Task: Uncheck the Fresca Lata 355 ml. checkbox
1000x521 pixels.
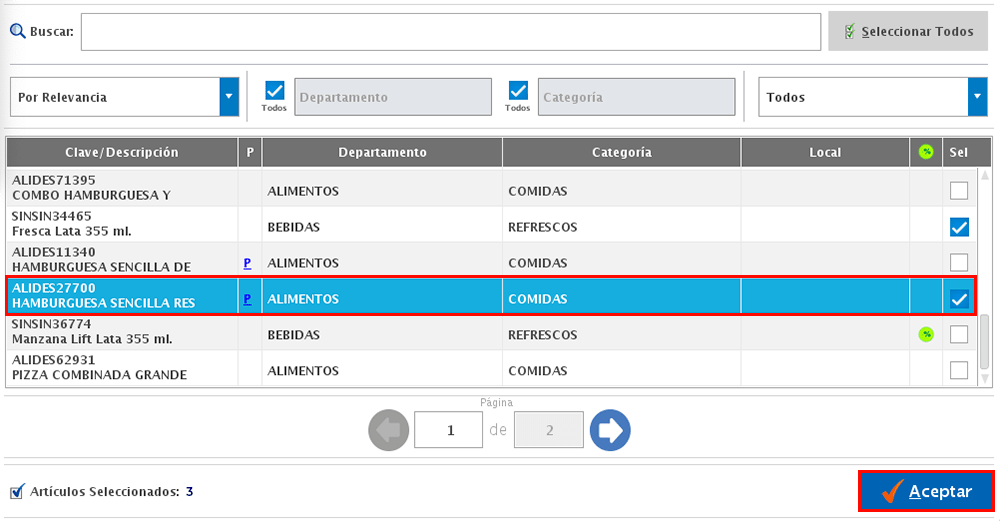Action: [x=959, y=227]
